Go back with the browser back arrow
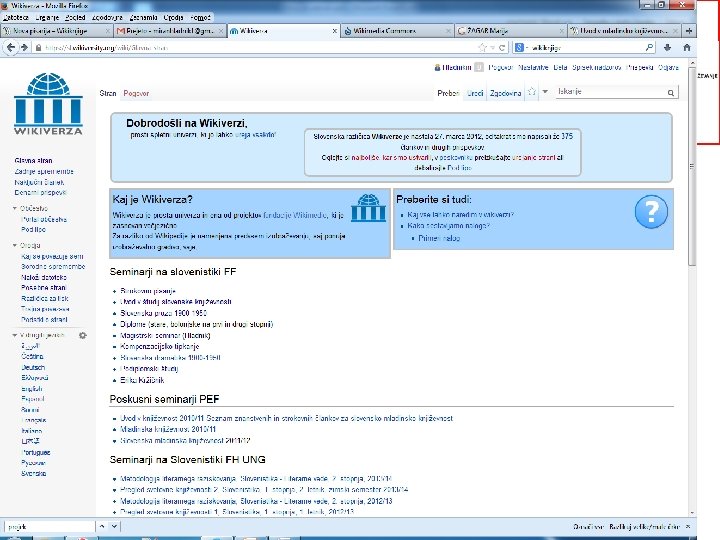720x540 pixels. 11,47
